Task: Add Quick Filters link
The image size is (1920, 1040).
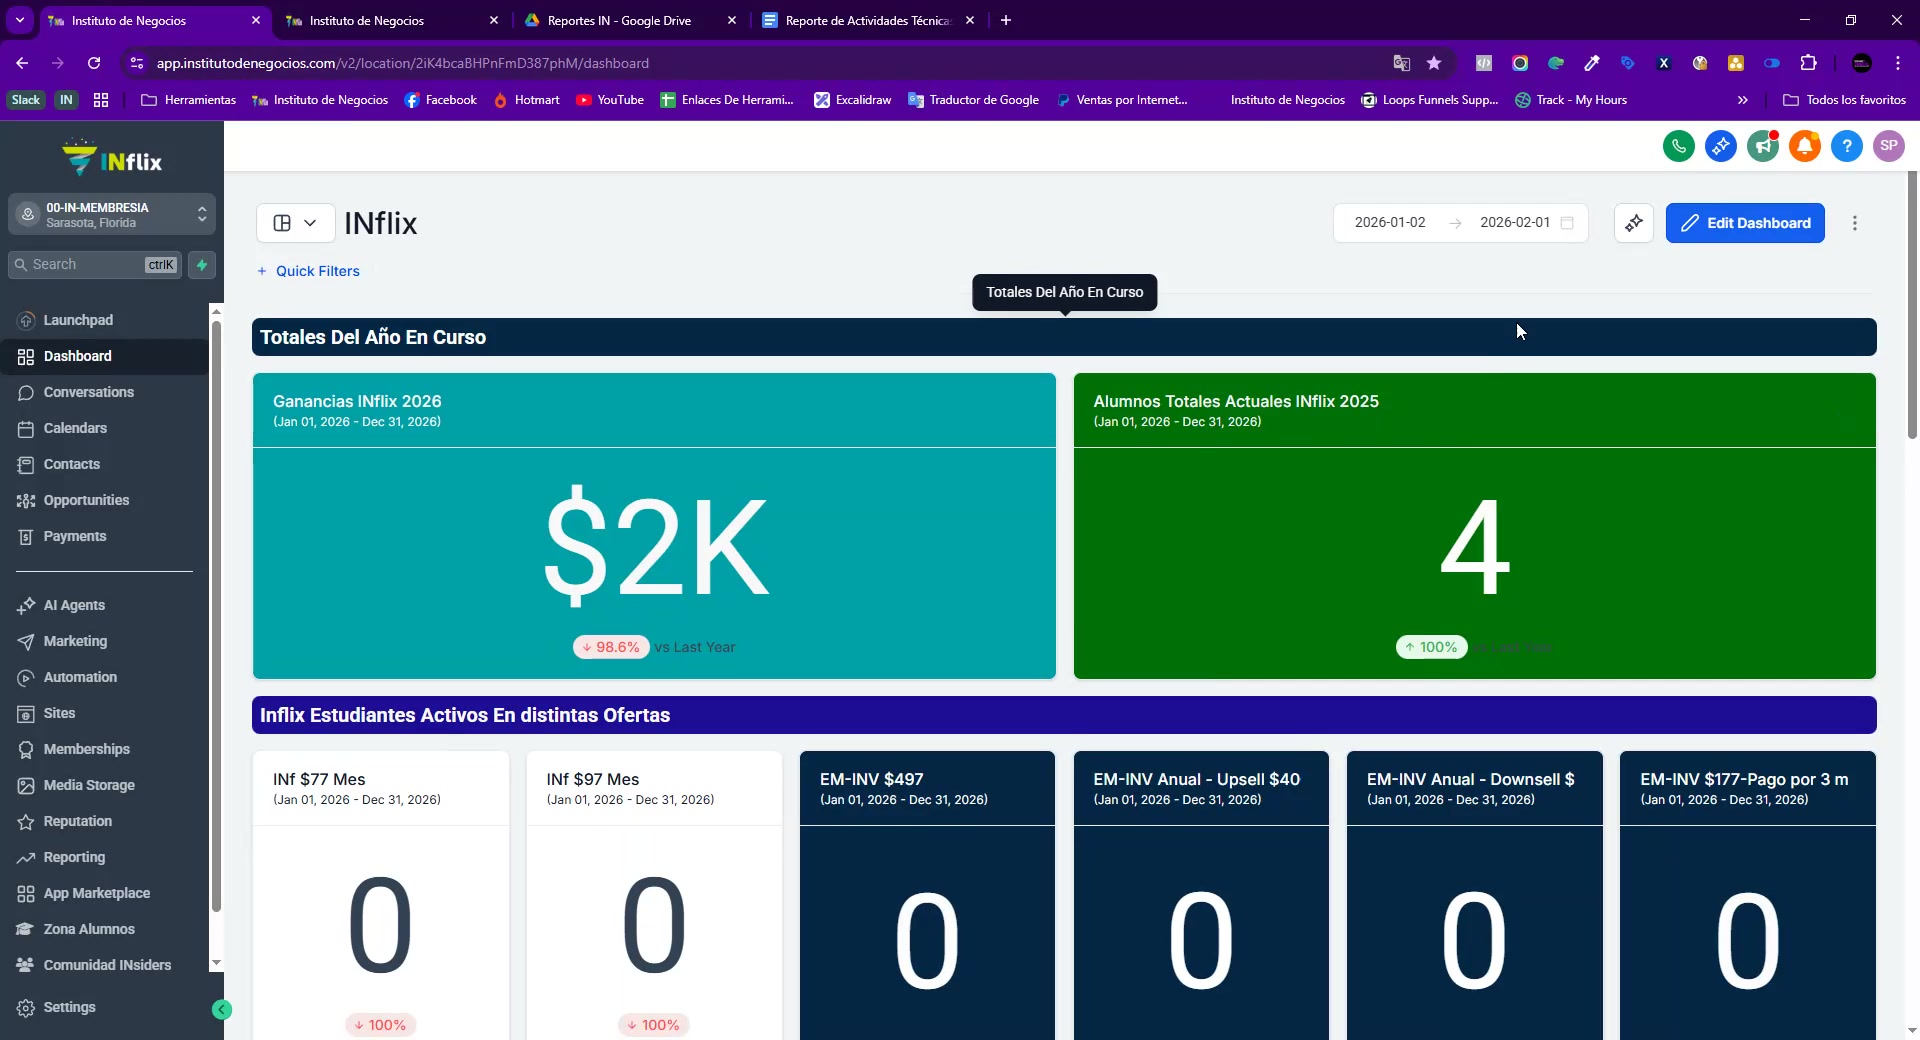Action: click(x=308, y=271)
